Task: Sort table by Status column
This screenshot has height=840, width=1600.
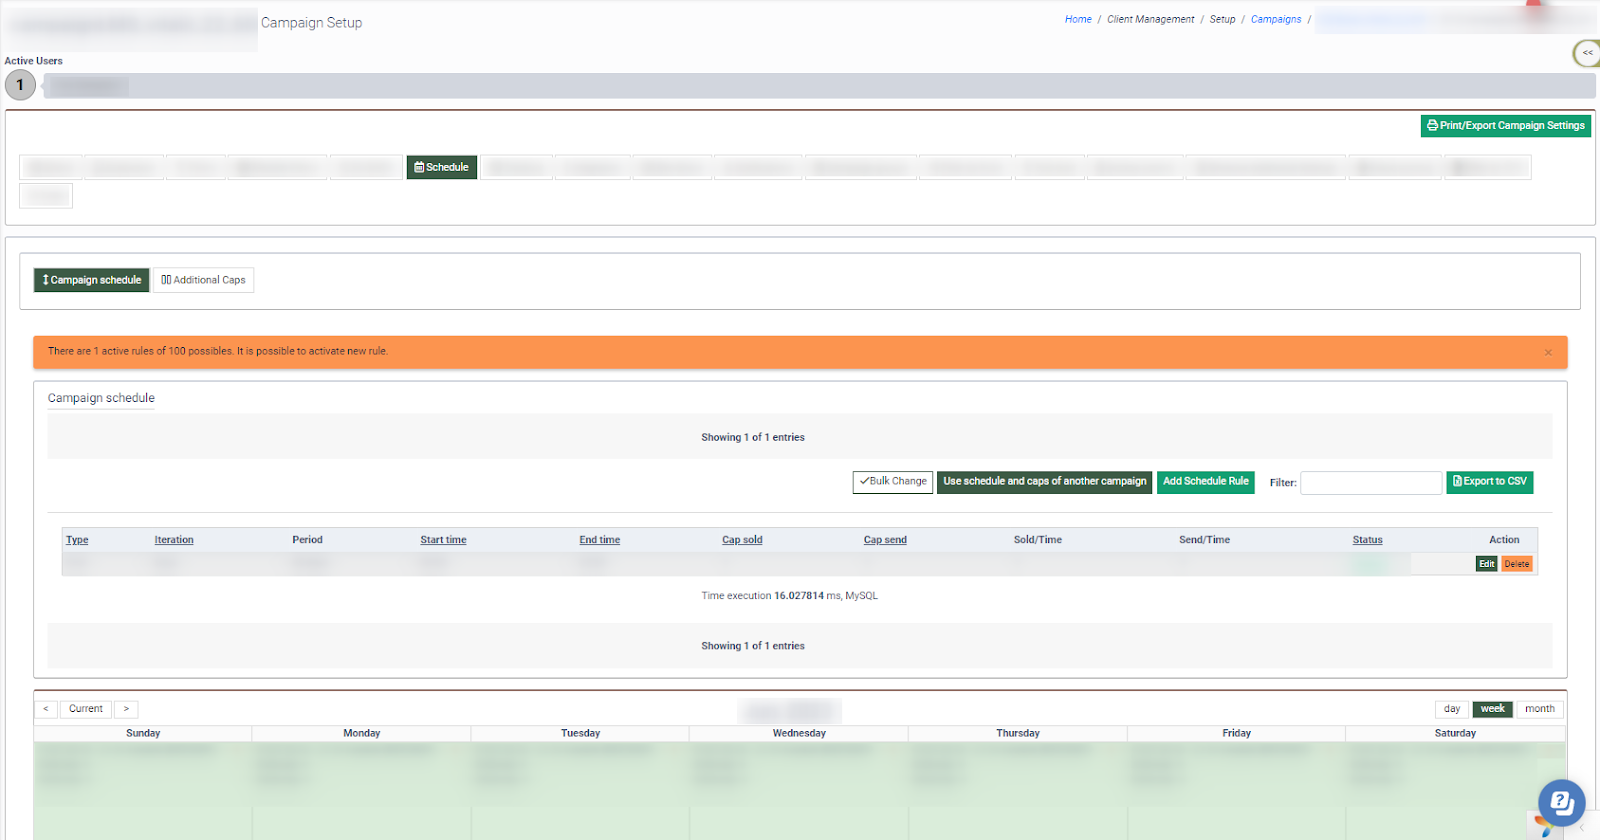Action: pos(1367,540)
